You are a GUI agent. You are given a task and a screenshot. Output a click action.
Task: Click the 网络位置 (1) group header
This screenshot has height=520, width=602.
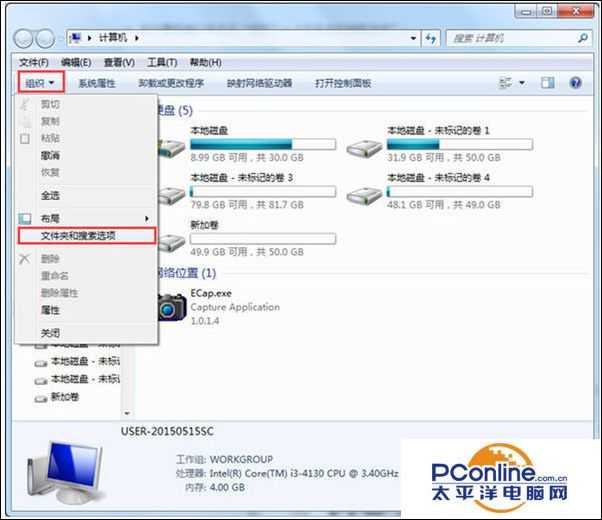tap(186, 273)
